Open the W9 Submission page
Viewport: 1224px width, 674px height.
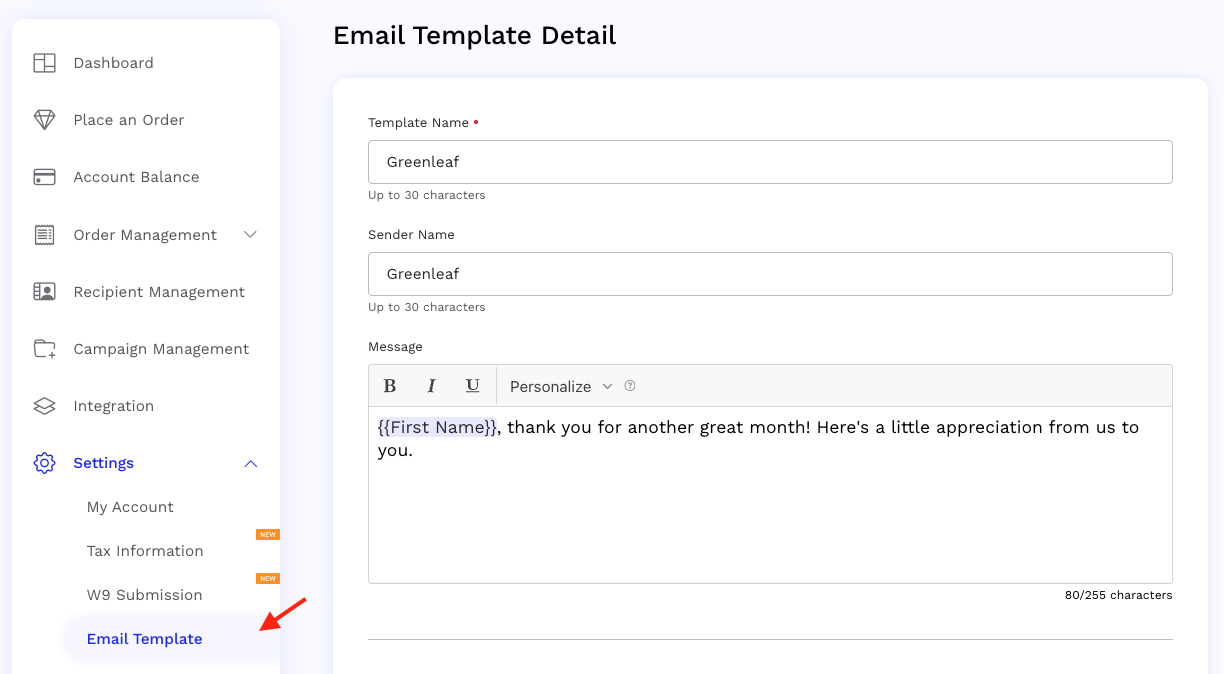click(144, 594)
